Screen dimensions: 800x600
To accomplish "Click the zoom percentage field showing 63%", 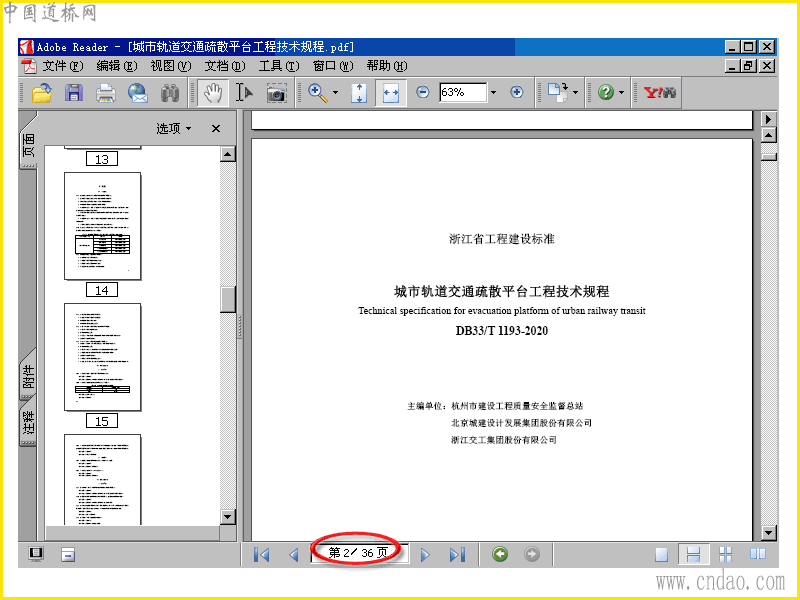I will [x=463, y=92].
